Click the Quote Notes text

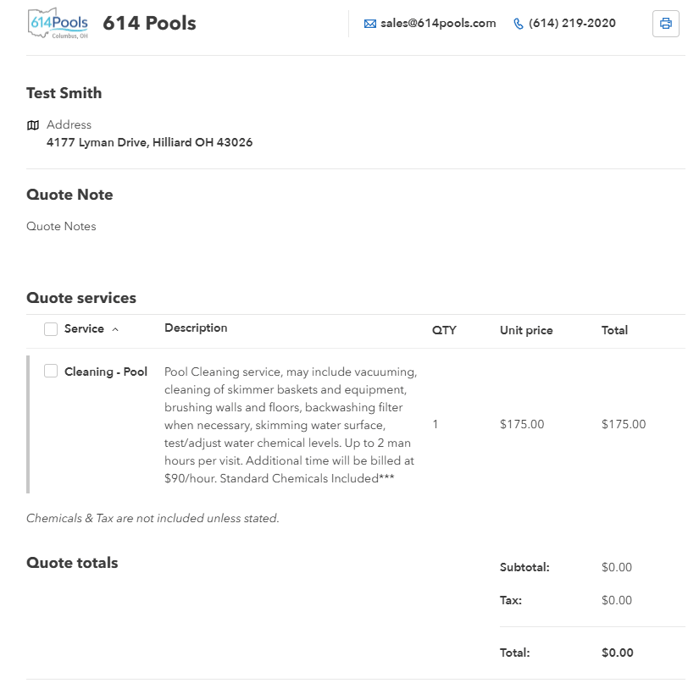(x=61, y=226)
